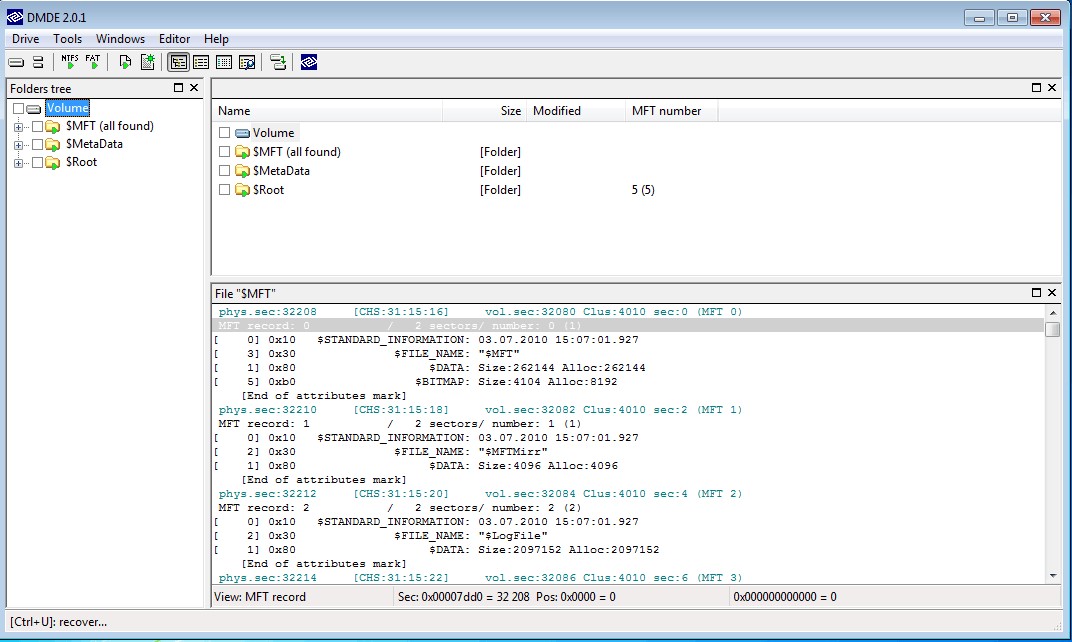Open the Tools menu
This screenshot has width=1072, height=642.
68,39
